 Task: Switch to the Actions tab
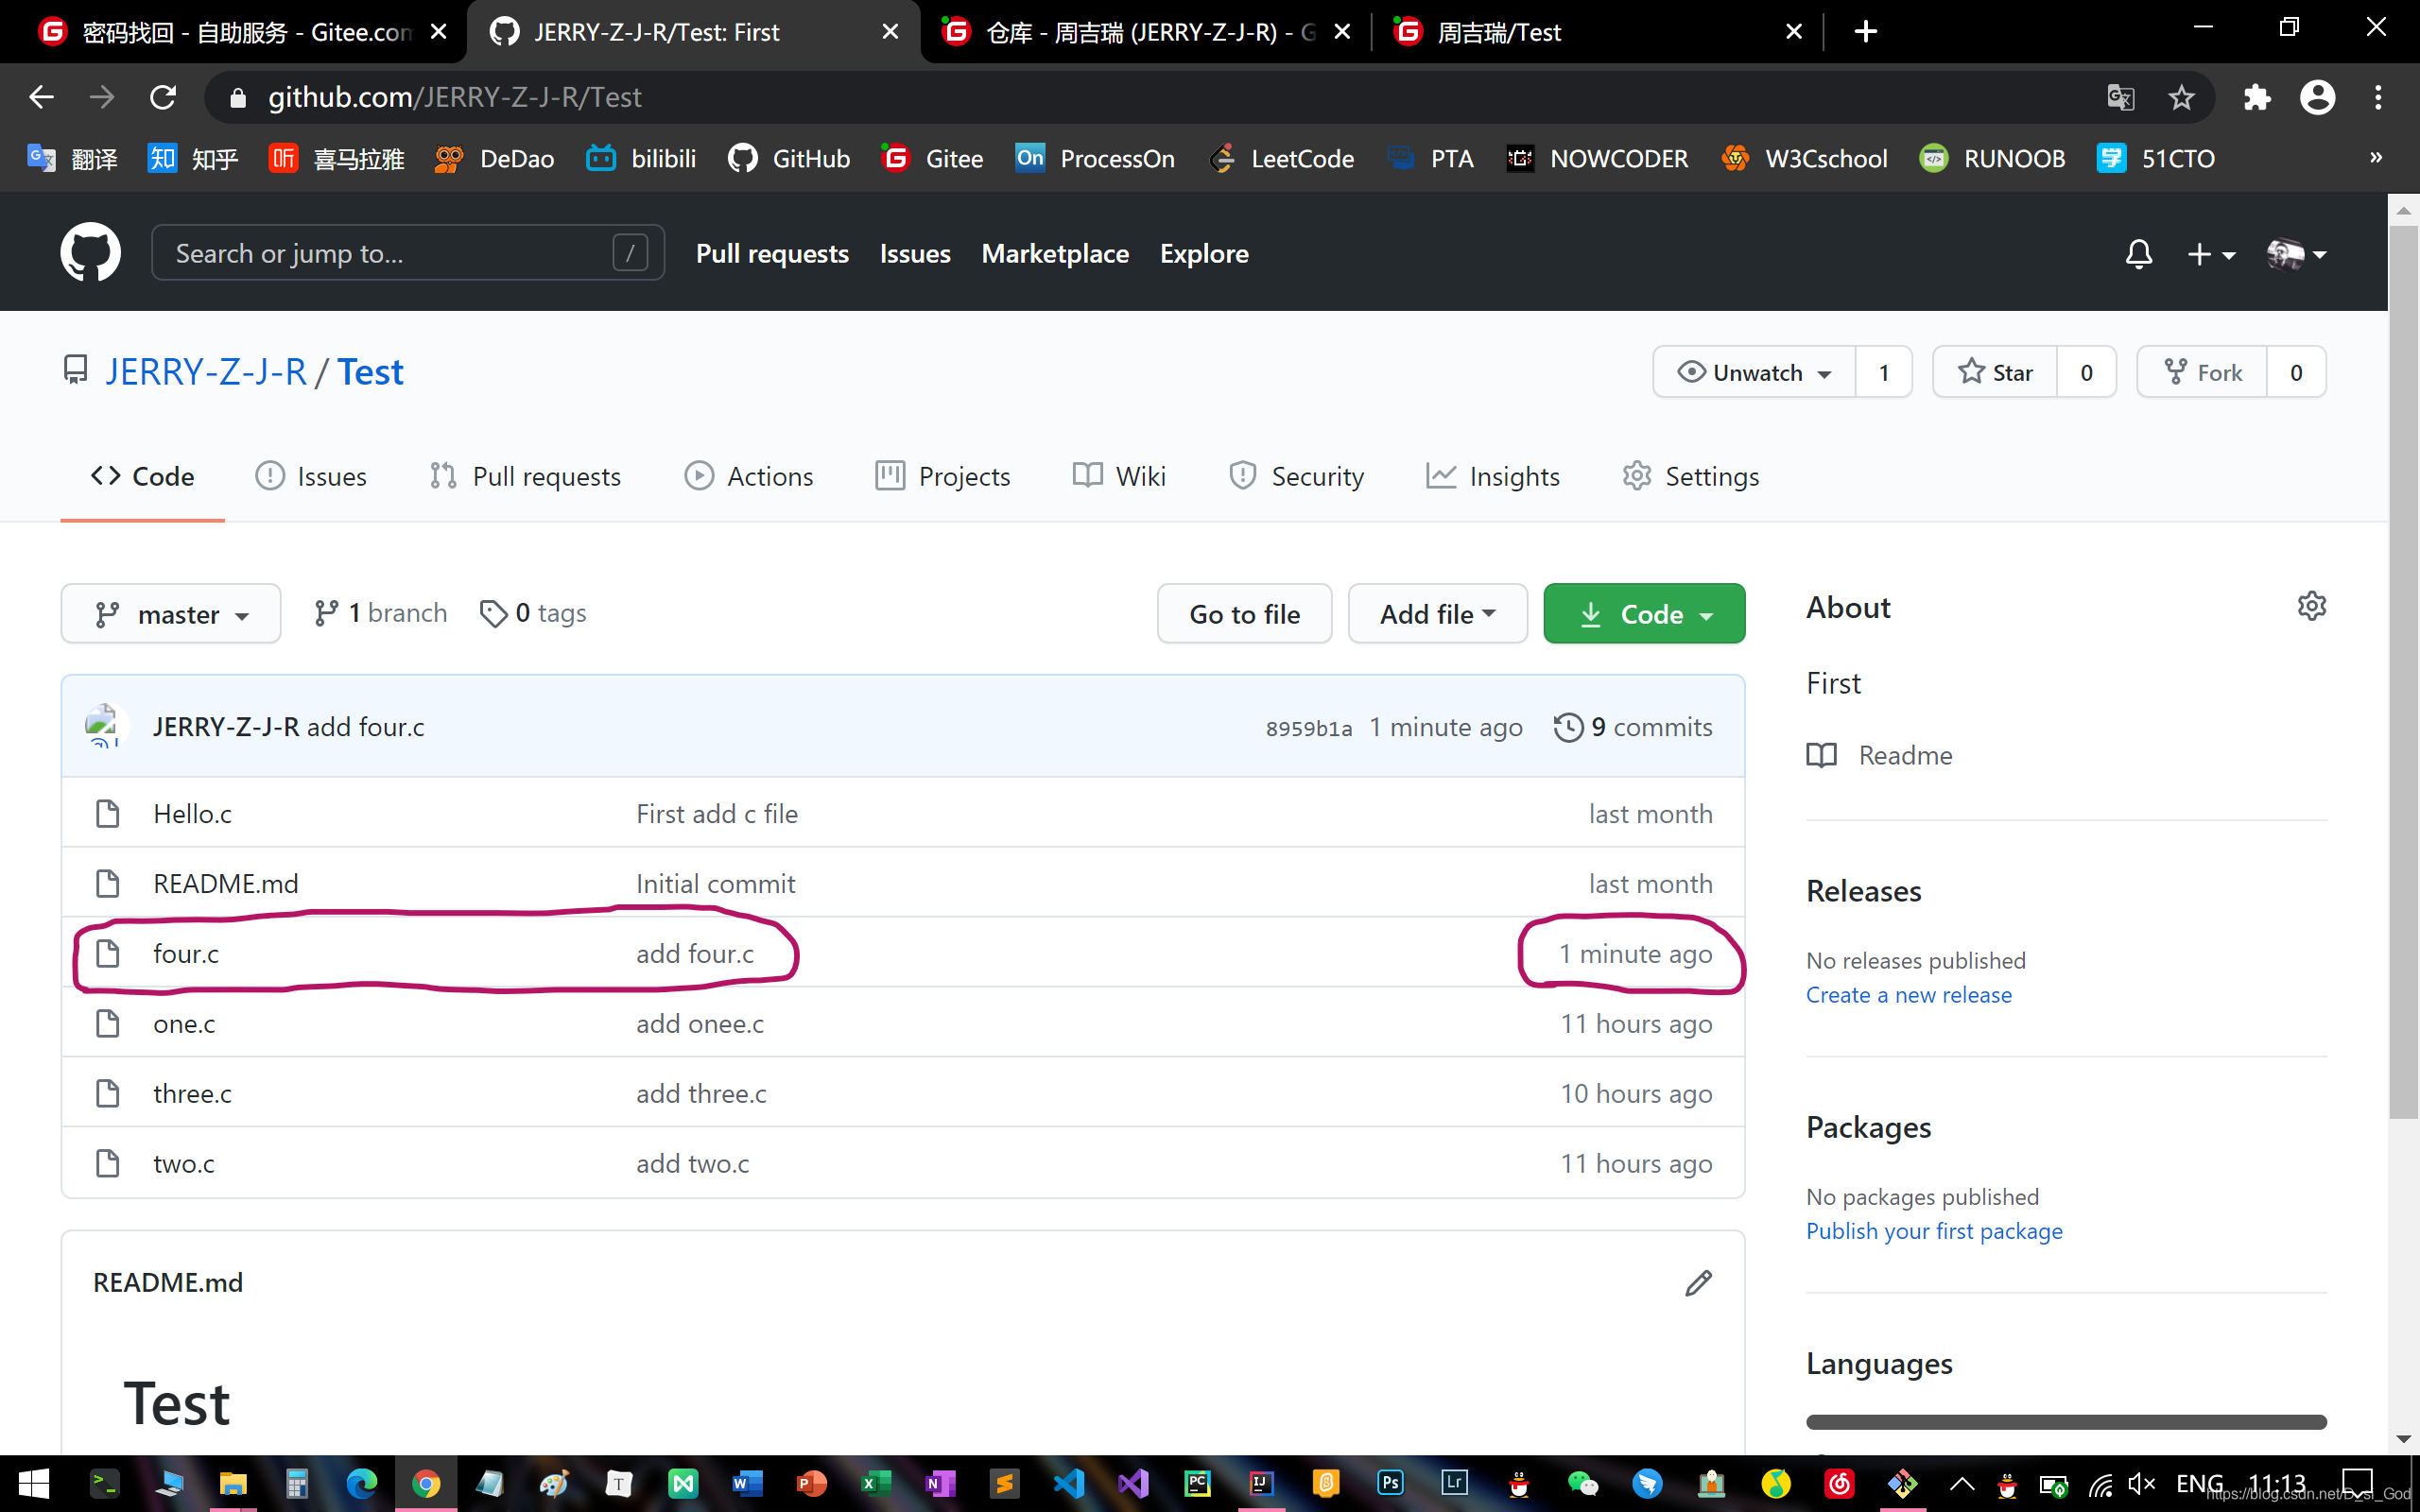749,476
